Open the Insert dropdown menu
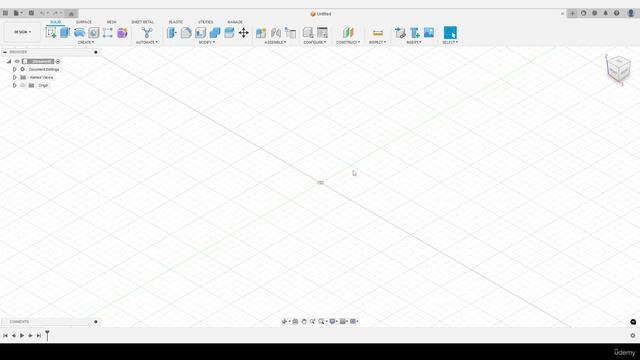The image size is (640, 360). [414, 42]
